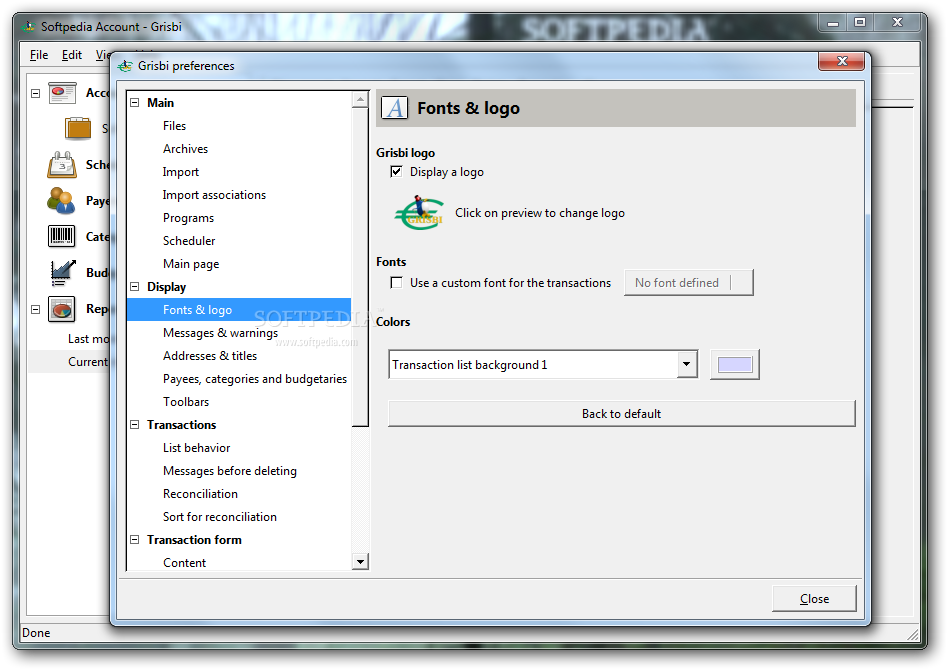Collapse the Display tree section

135,287
